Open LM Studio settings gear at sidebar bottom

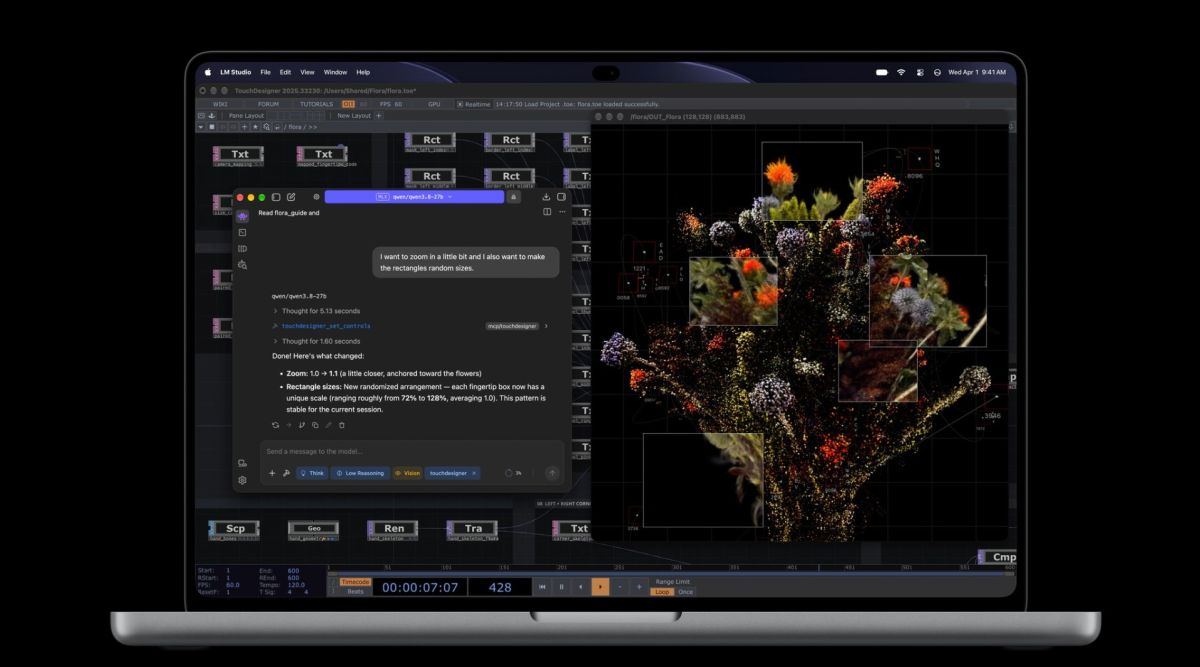[242, 480]
